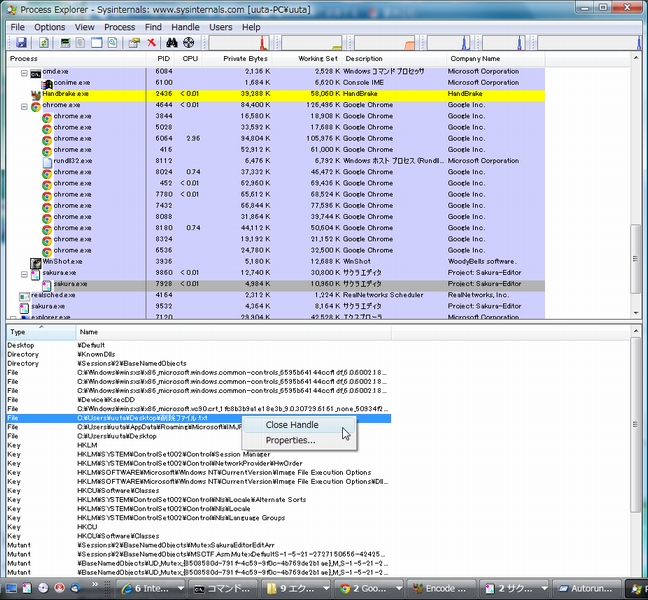Click the binoculars Find Handle icon
This screenshot has height=600, width=648.
tap(172, 43)
